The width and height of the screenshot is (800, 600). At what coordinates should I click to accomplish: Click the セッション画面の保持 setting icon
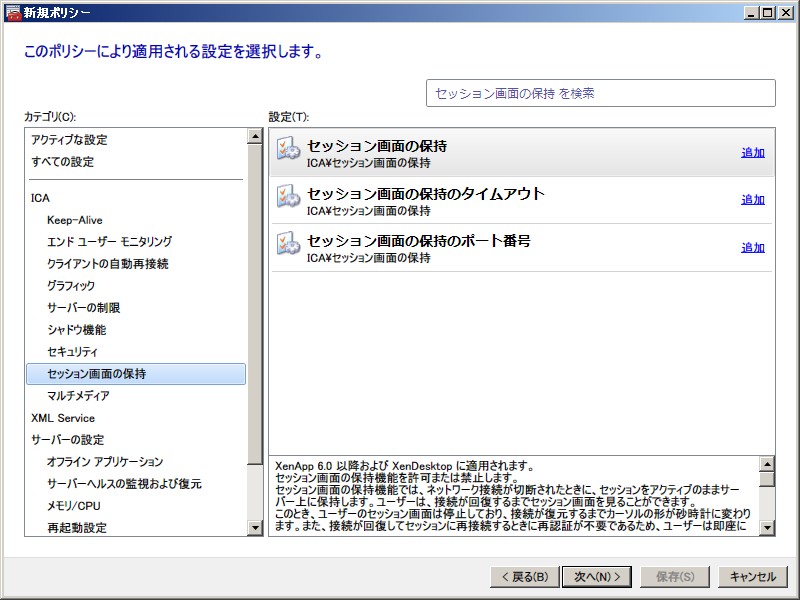point(288,148)
